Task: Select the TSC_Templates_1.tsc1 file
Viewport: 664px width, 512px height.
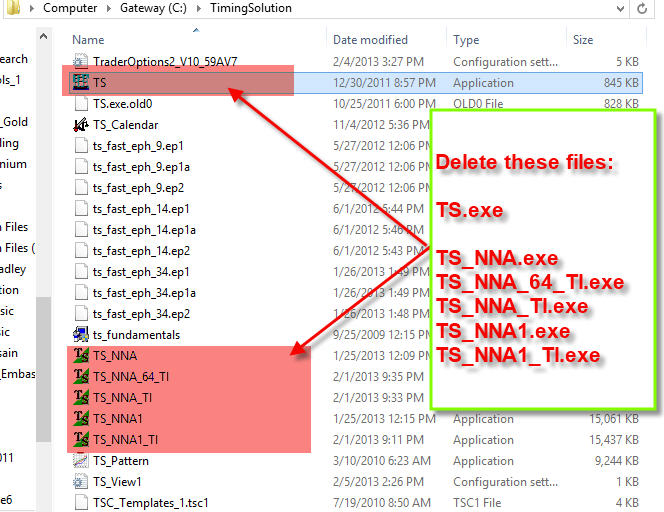Action: tap(150, 503)
